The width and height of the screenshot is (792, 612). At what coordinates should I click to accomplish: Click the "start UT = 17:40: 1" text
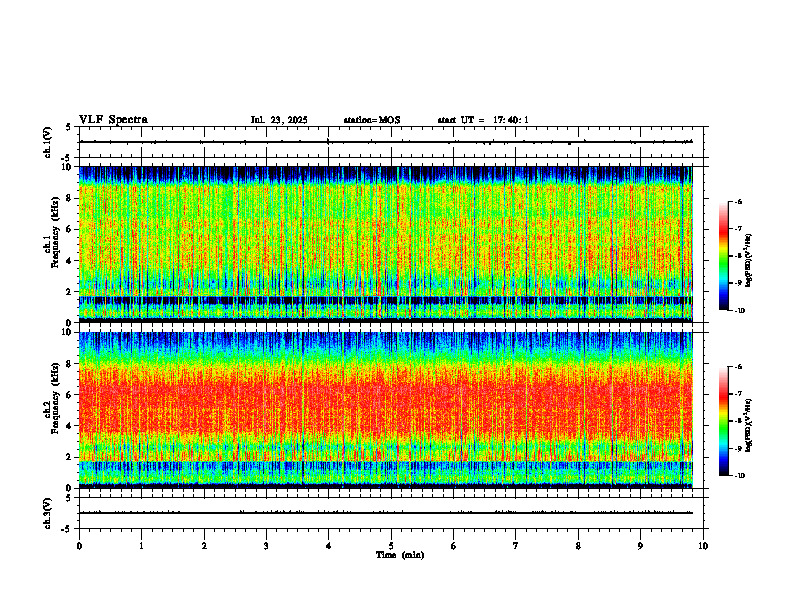(483, 120)
